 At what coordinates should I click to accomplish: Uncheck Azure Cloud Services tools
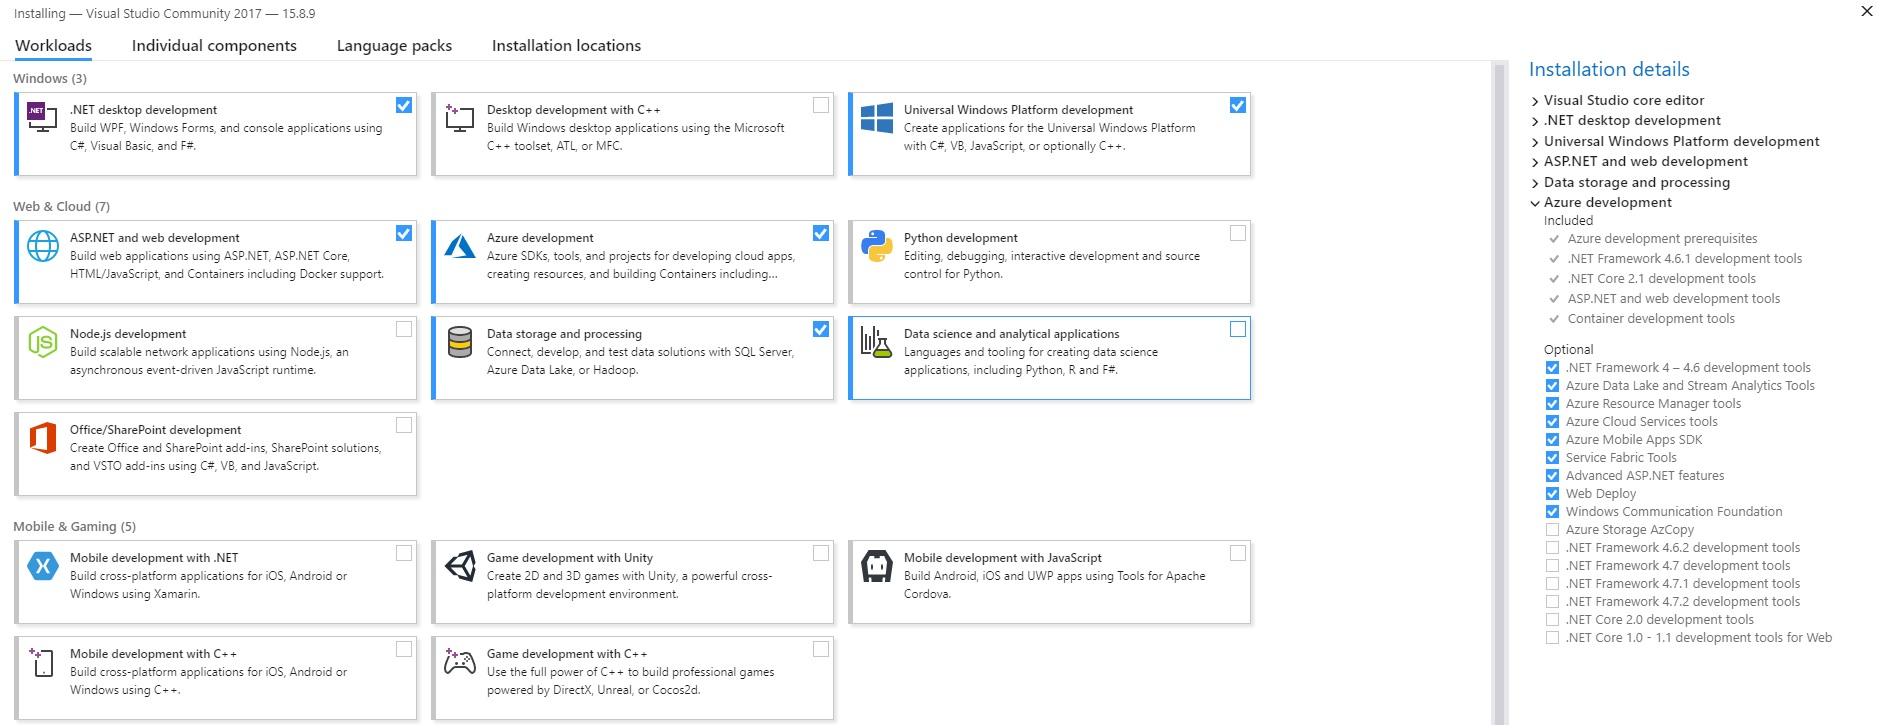click(x=1552, y=422)
